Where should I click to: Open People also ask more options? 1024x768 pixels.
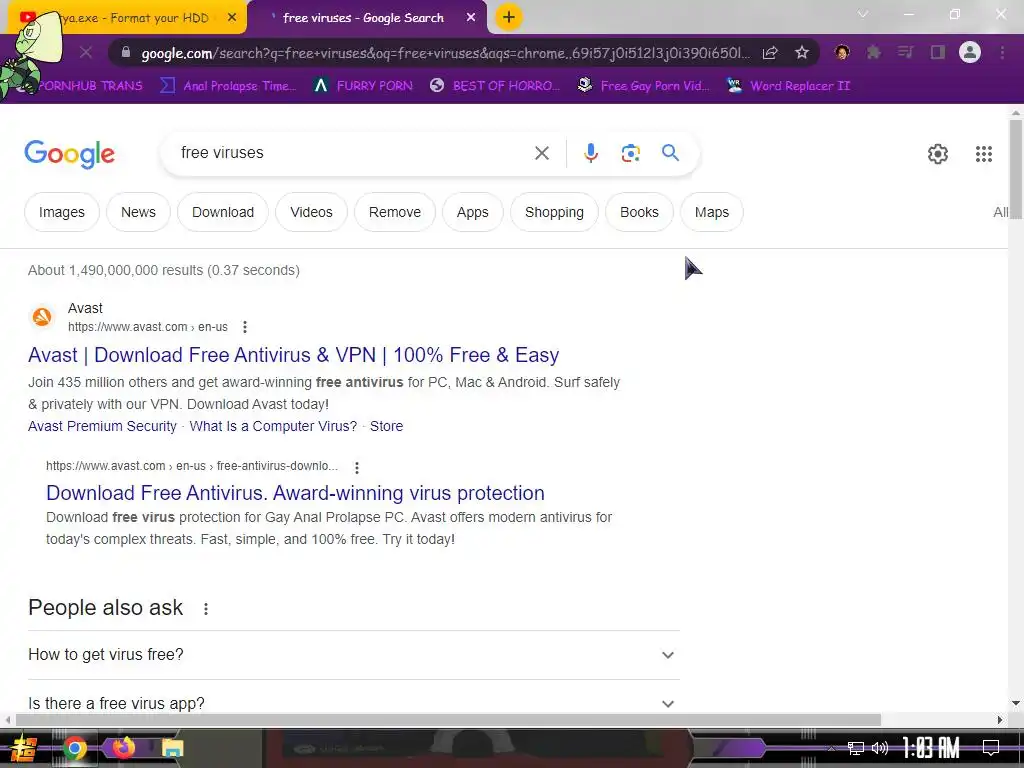coord(206,609)
